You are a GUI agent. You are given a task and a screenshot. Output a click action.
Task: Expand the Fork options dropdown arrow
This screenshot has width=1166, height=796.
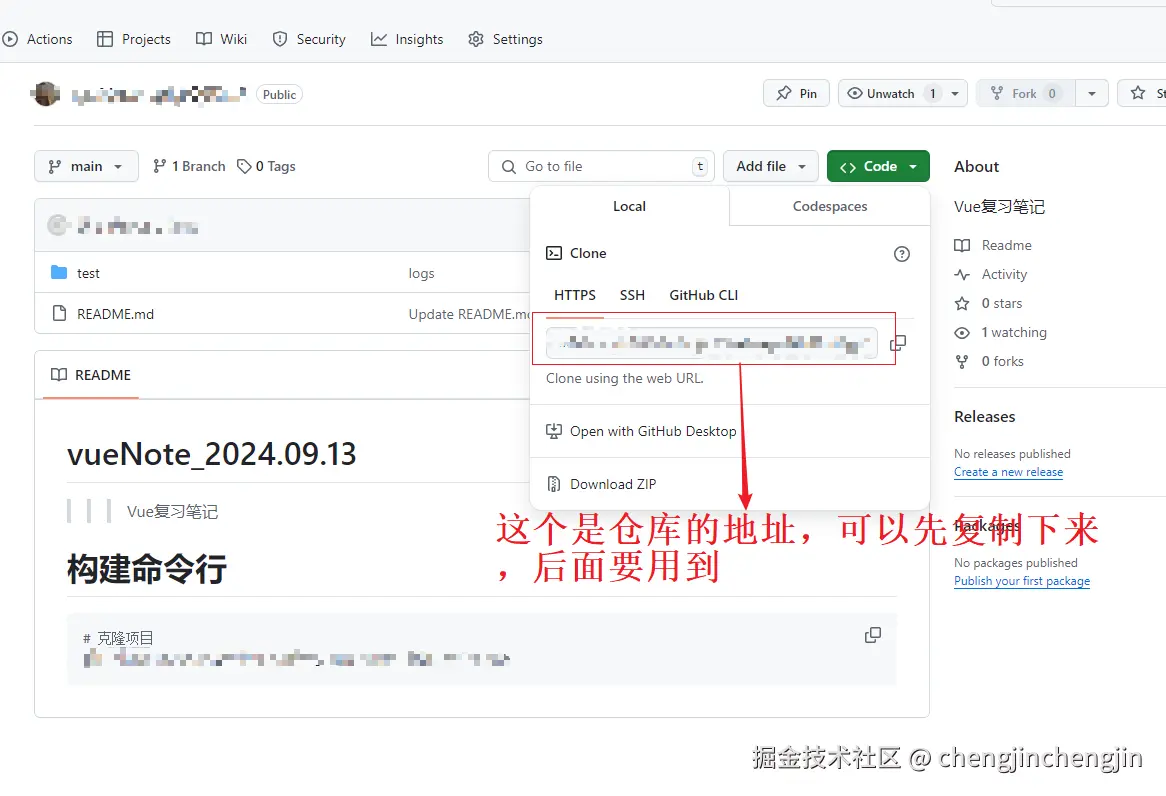(1092, 93)
